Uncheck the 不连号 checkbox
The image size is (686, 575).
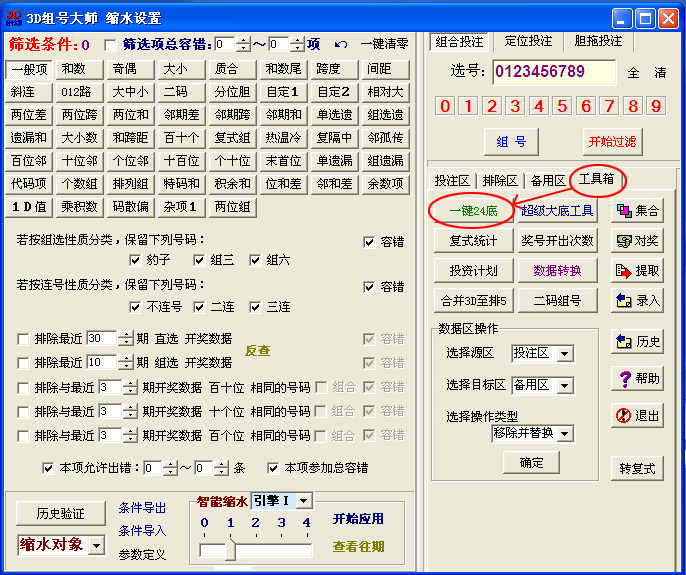point(137,307)
